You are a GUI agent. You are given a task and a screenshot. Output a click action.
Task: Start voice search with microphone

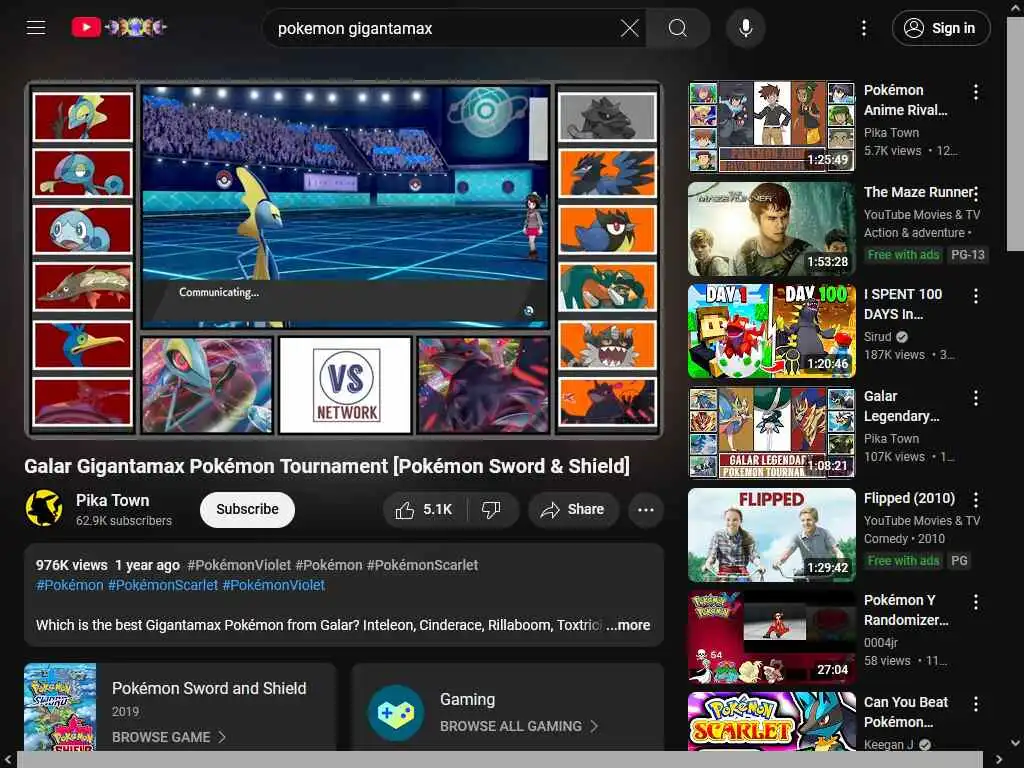click(x=746, y=28)
